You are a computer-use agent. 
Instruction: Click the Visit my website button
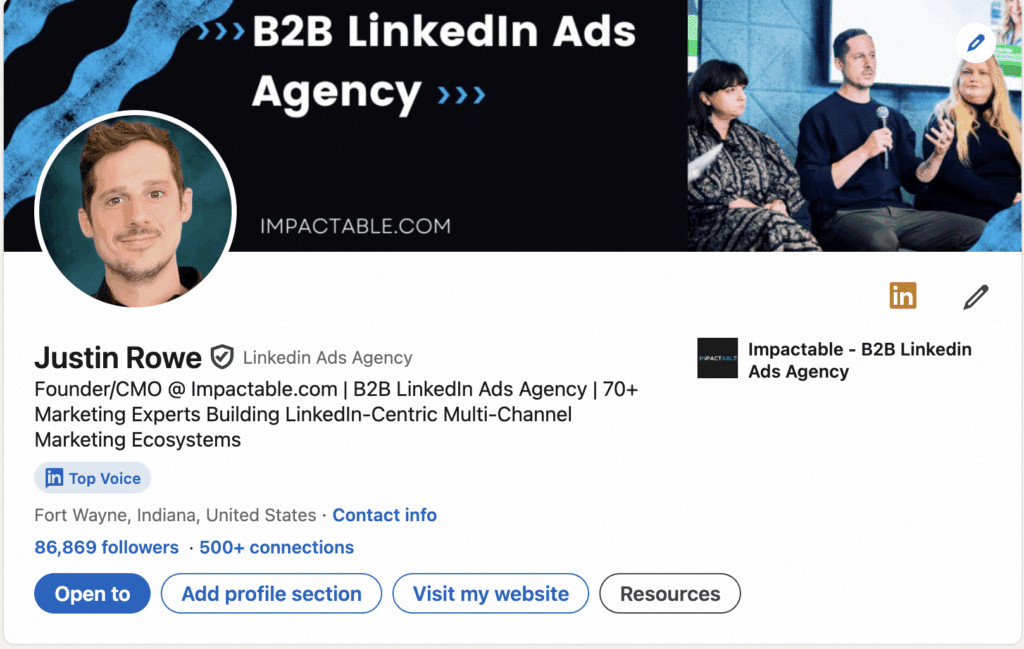point(490,594)
